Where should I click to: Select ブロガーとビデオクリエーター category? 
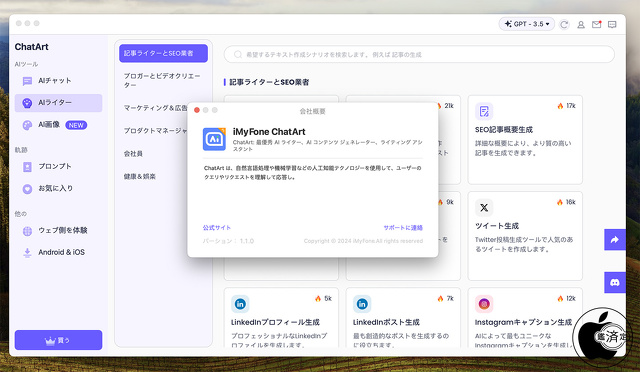click(x=163, y=80)
